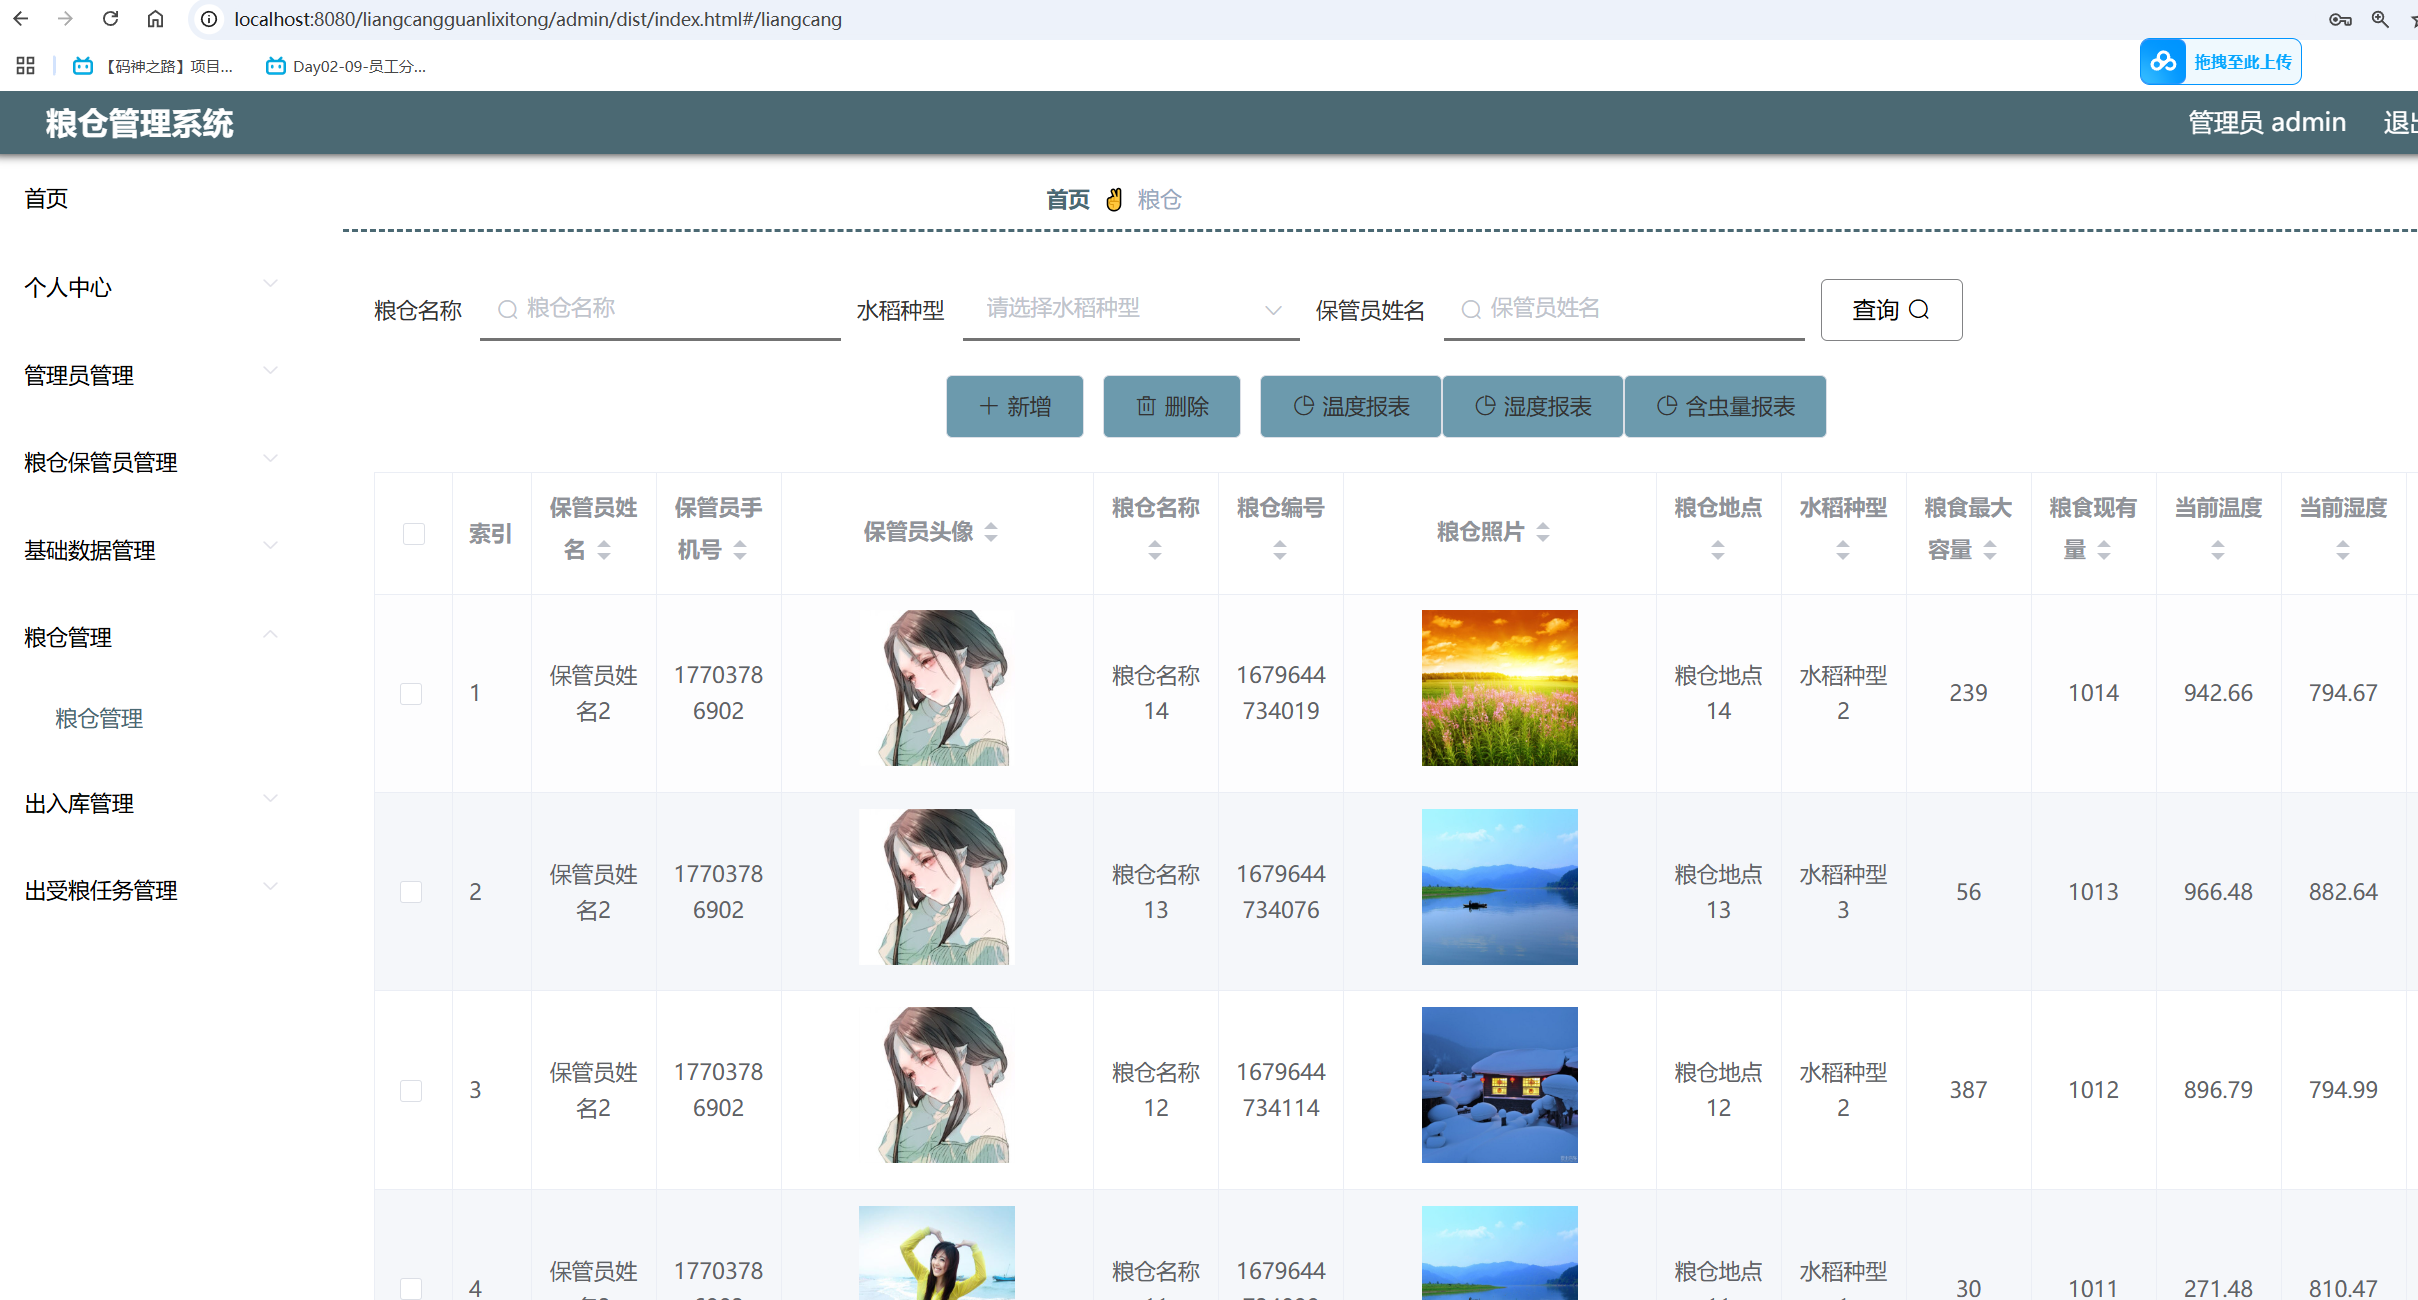The height and width of the screenshot is (1300, 2418).
Task: Toggle the select-all checkbox in the table header
Action: (x=413, y=533)
